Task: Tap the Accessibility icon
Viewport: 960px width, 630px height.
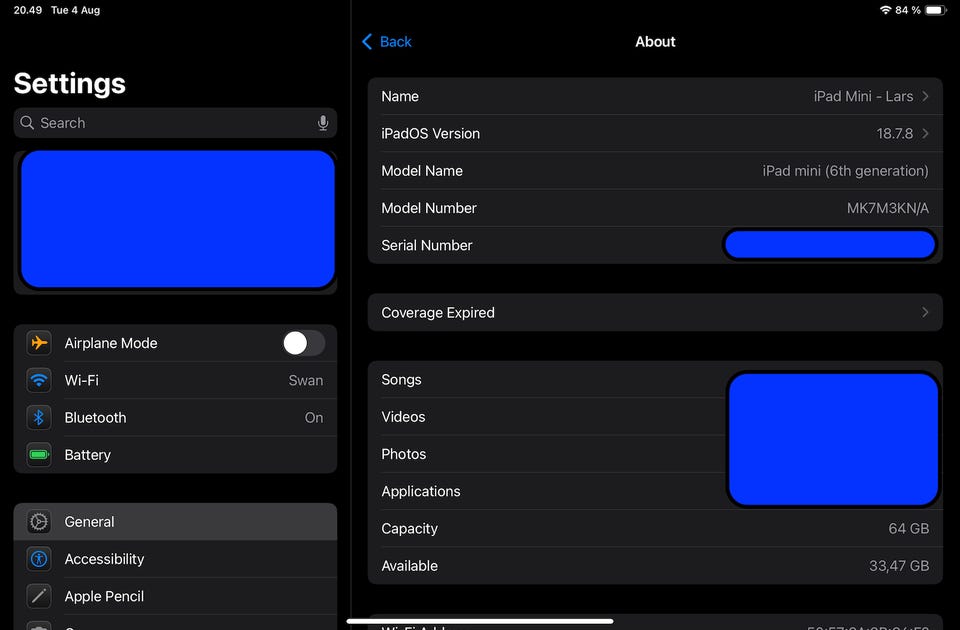Action: click(39, 559)
